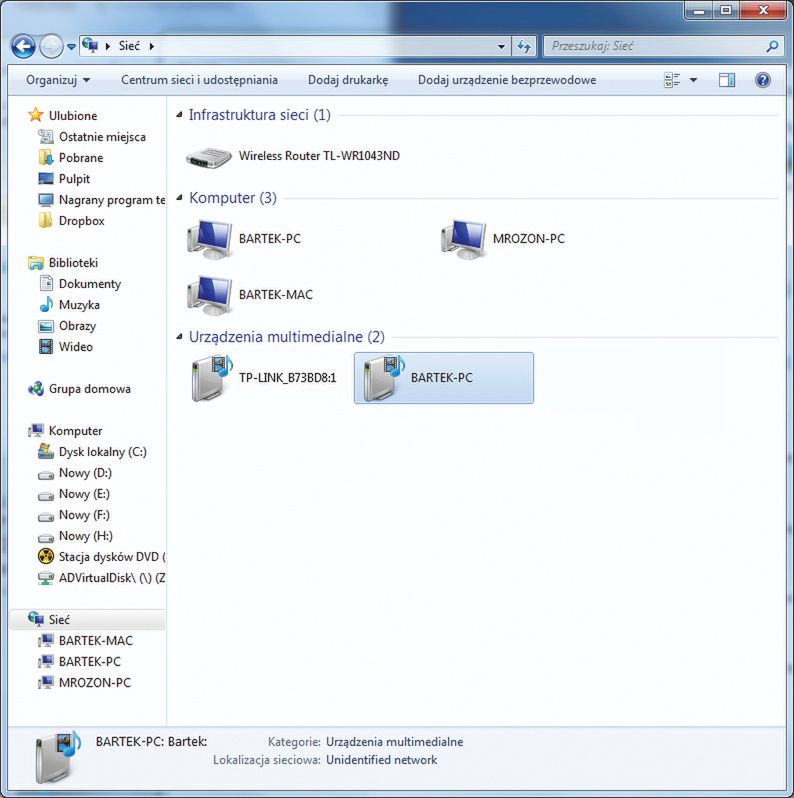This screenshot has width=794, height=798.
Task: Open the recent pages dropdown beside Forward
Action: click(71, 47)
